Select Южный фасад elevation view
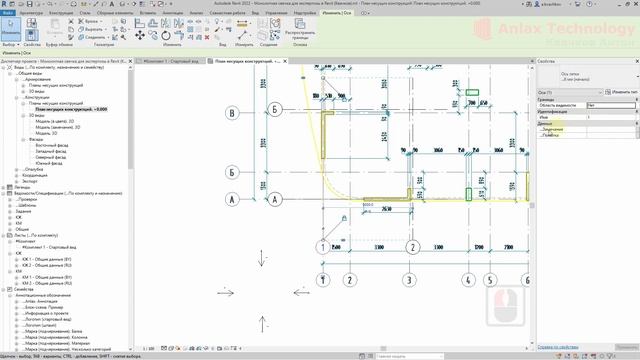The width and height of the screenshot is (640, 360). click(49, 163)
